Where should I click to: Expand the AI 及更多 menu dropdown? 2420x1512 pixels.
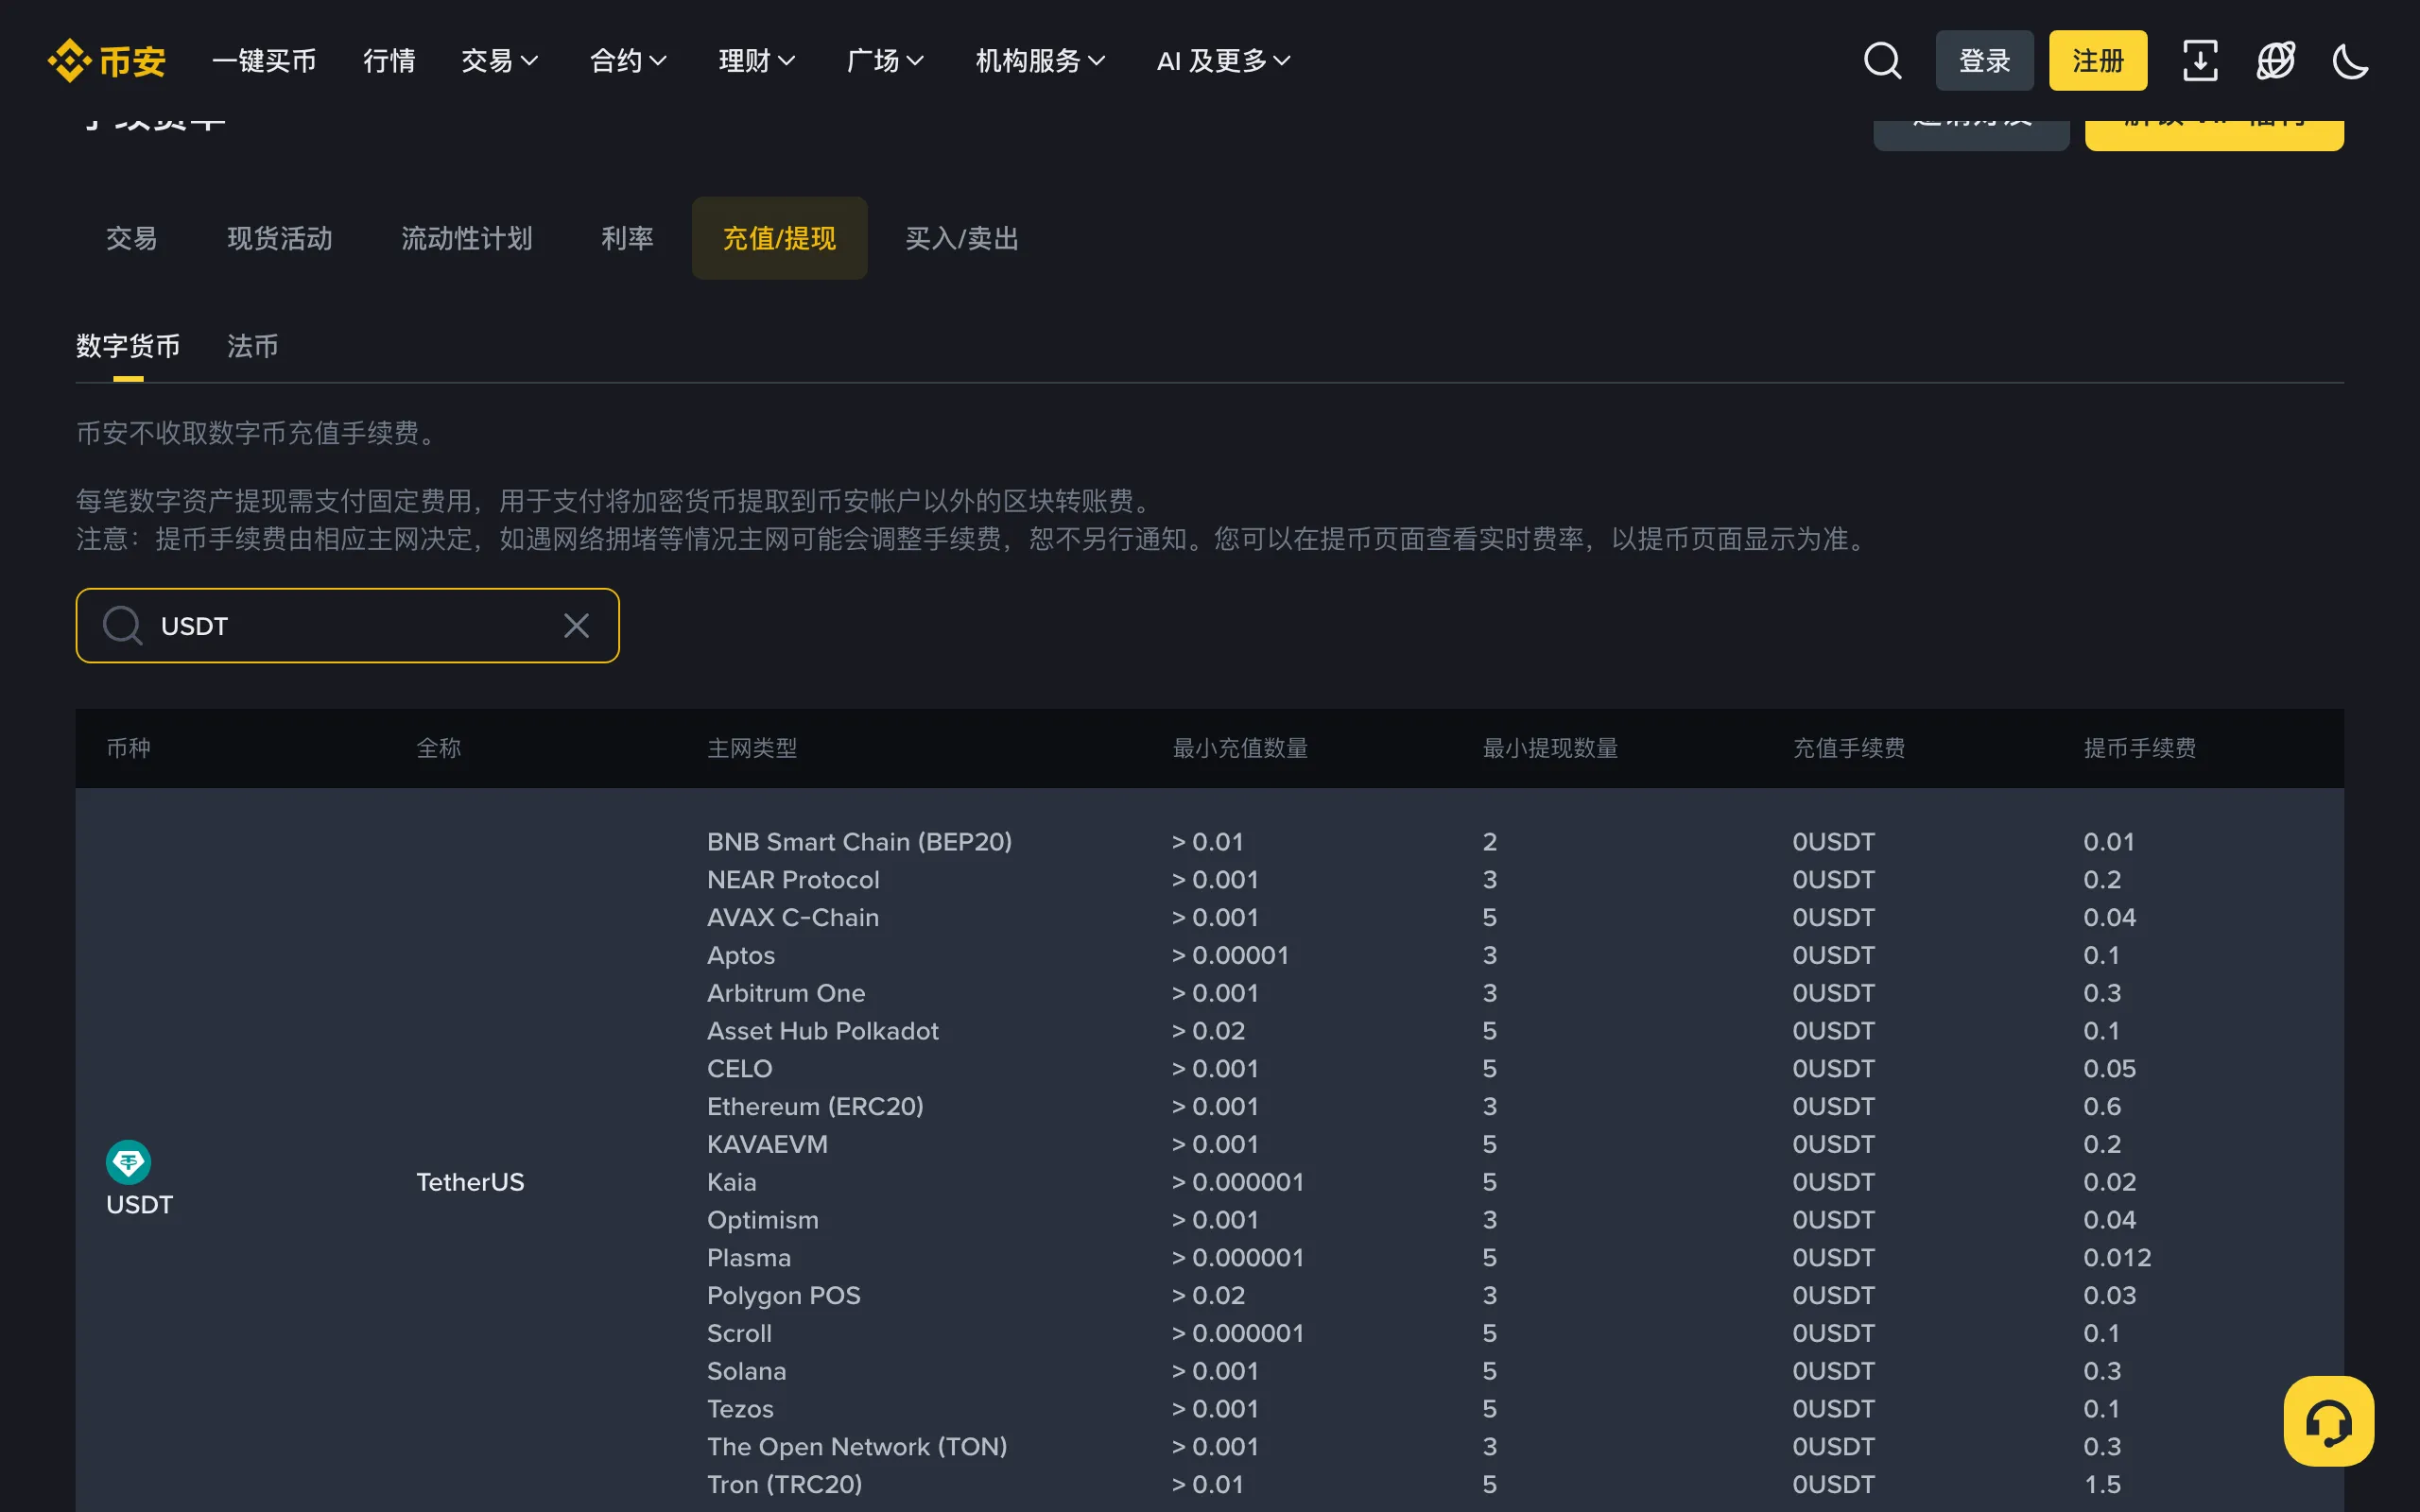click(1224, 61)
